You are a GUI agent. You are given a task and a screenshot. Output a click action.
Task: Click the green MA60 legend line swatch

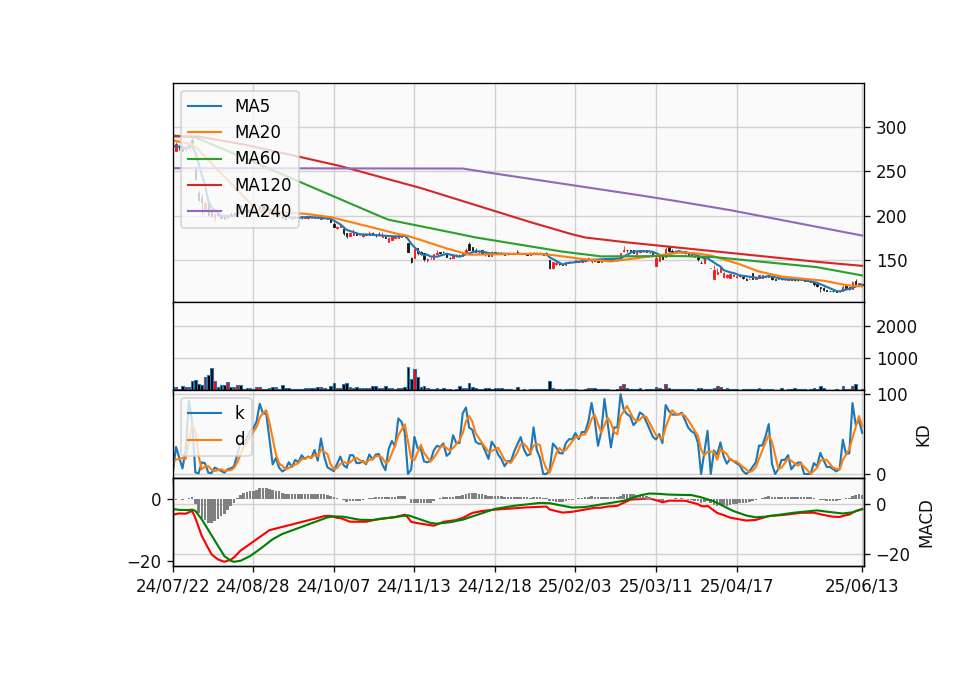[204, 159]
